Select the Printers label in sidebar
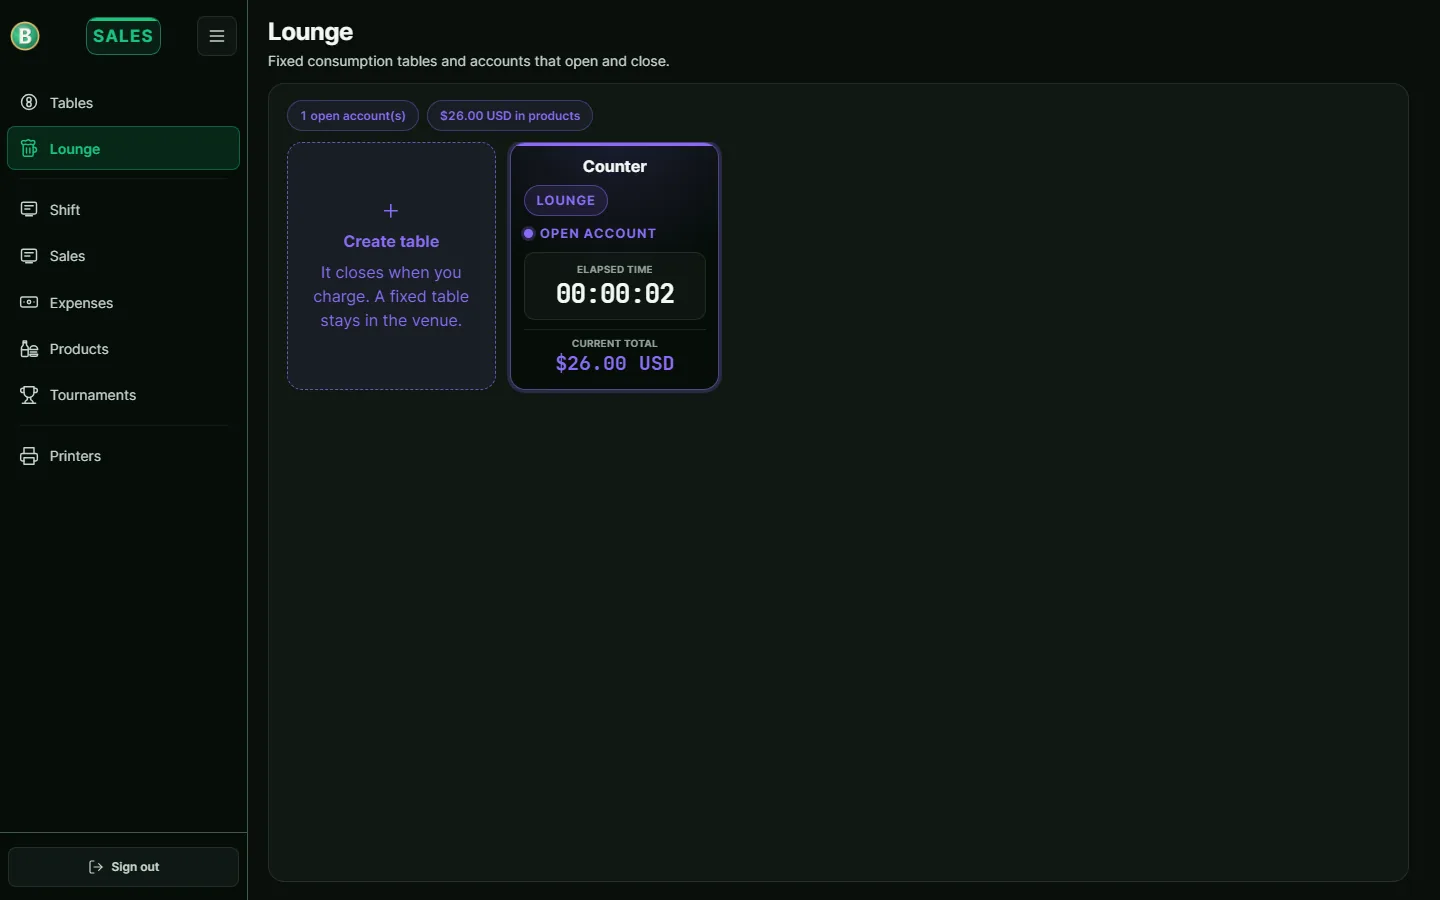The height and width of the screenshot is (900, 1440). (x=75, y=456)
